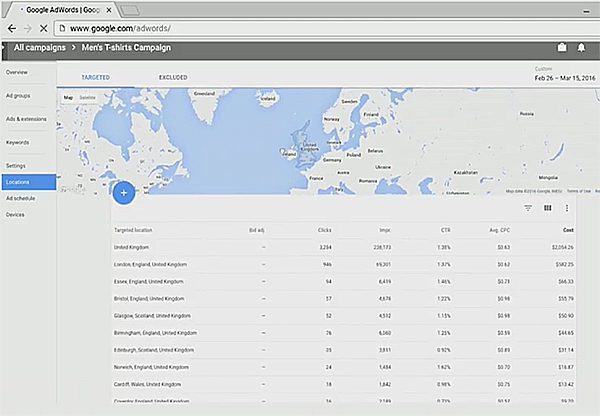Click Edinburgh, Scotland, United Kingdom row
The height and width of the screenshot is (416, 600).
[x=344, y=350]
